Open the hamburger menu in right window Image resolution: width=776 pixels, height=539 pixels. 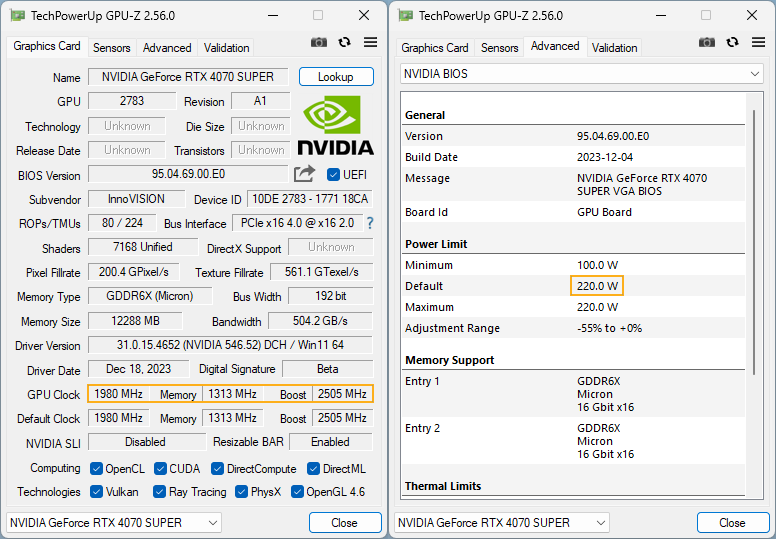pyautogui.click(x=758, y=42)
